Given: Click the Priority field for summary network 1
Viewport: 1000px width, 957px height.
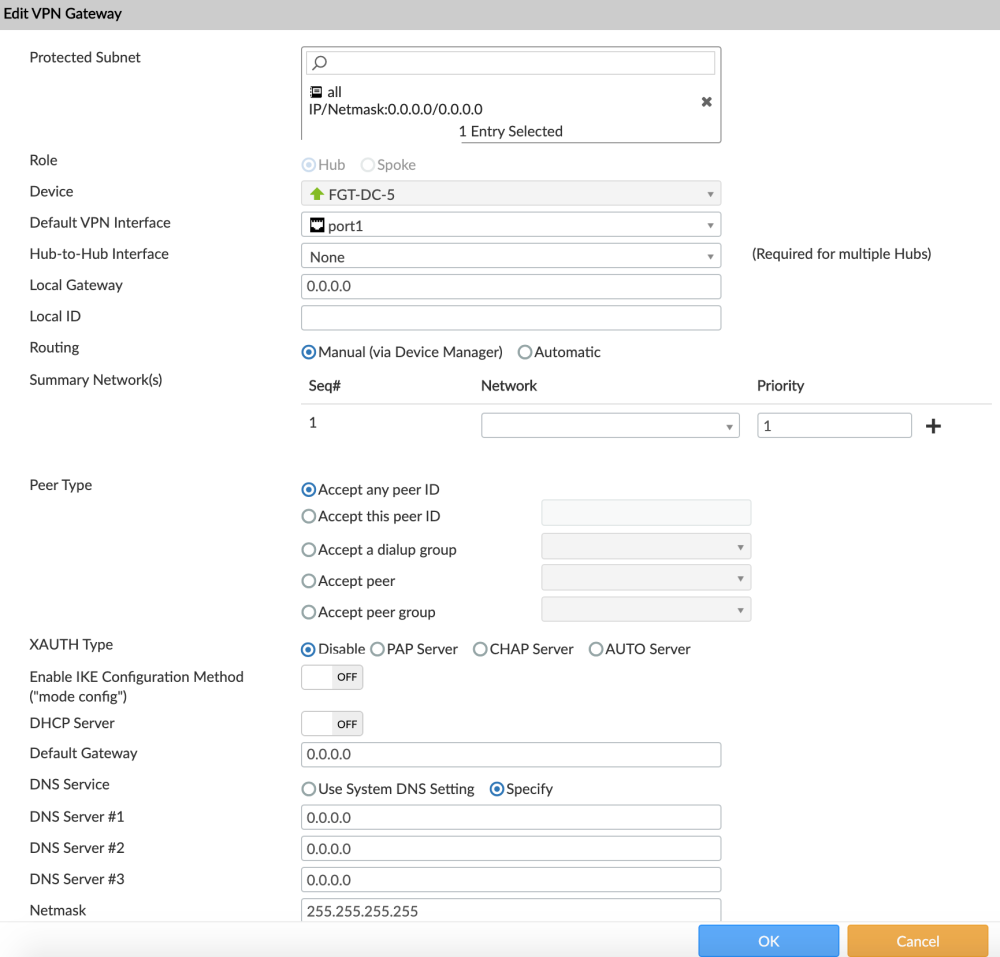Looking at the screenshot, I should tap(834, 425).
